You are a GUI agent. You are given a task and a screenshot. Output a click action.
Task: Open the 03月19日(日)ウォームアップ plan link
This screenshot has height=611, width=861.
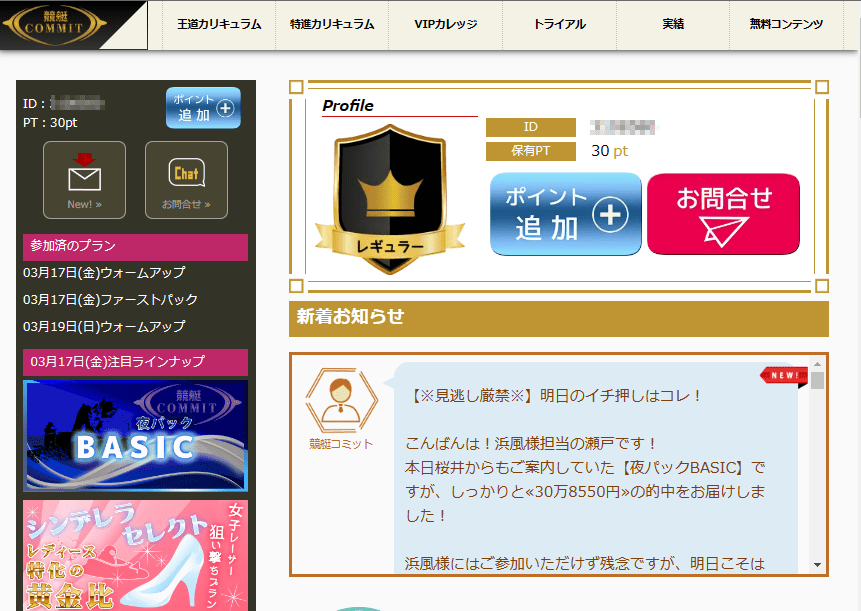[104, 326]
